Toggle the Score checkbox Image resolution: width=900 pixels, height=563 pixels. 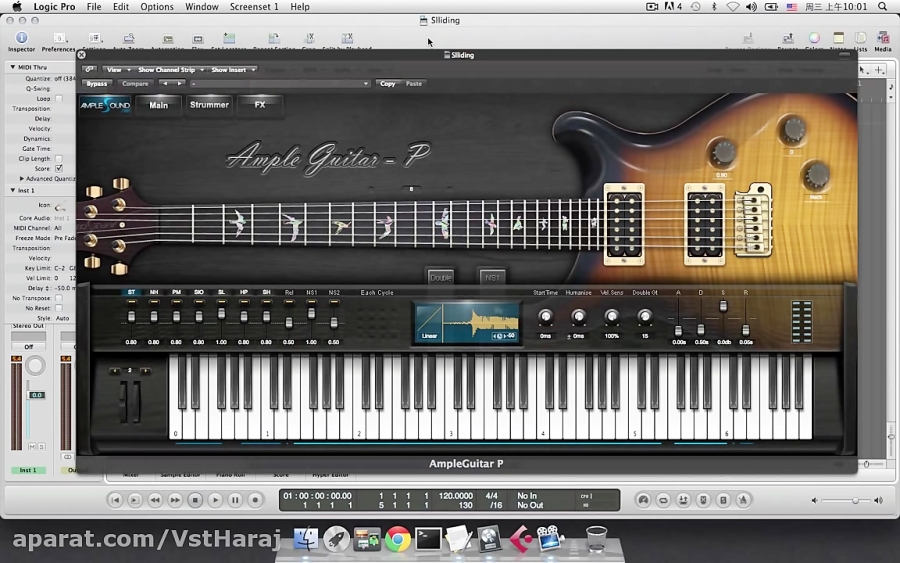pos(58,168)
